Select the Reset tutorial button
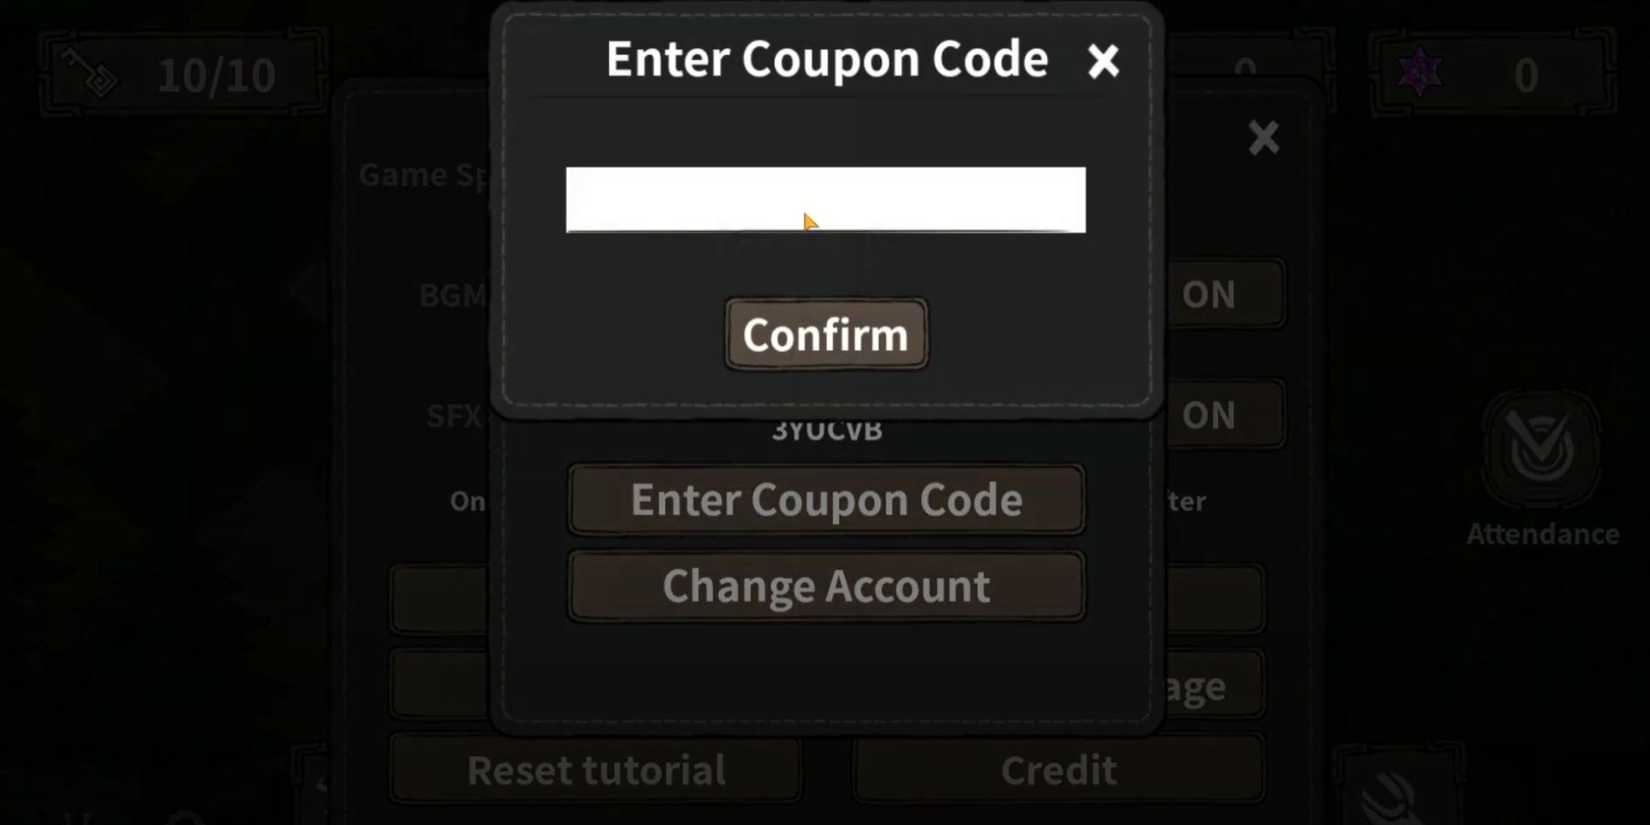The image size is (1650, 825). tap(596, 770)
